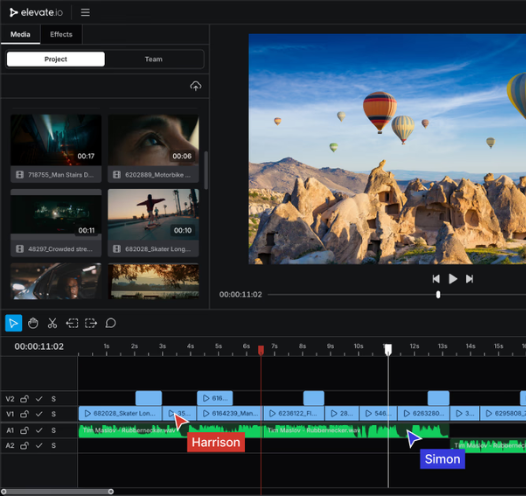This screenshot has height=496, width=526.
Task: Open the 682028_Skater Long clip thumbnail
Action: (153, 215)
